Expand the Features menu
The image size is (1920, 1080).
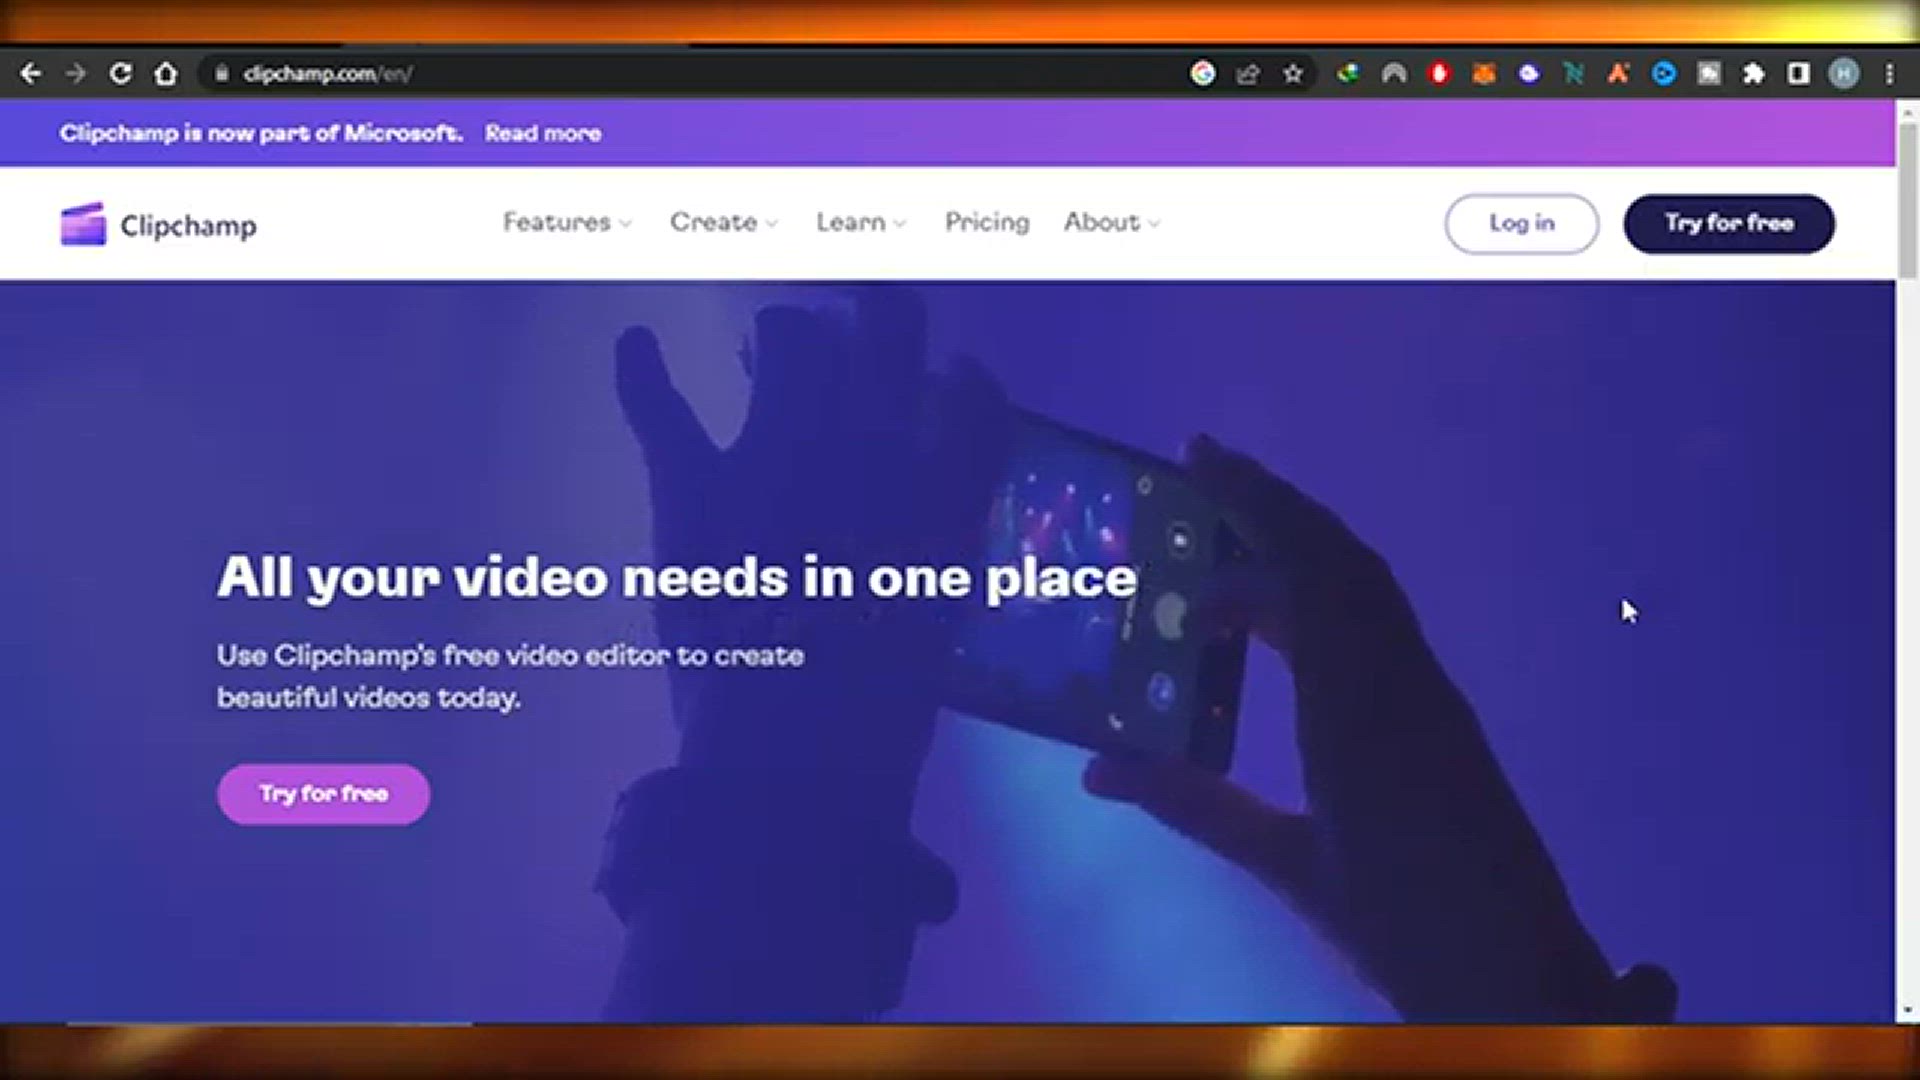click(567, 222)
